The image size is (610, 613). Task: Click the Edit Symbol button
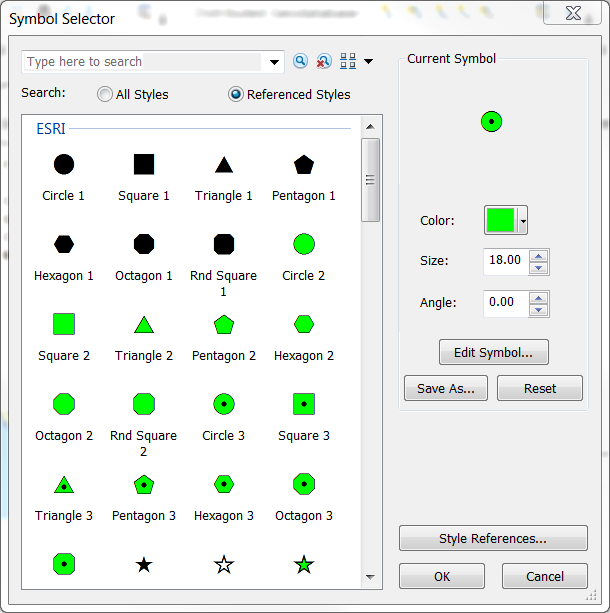click(494, 352)
